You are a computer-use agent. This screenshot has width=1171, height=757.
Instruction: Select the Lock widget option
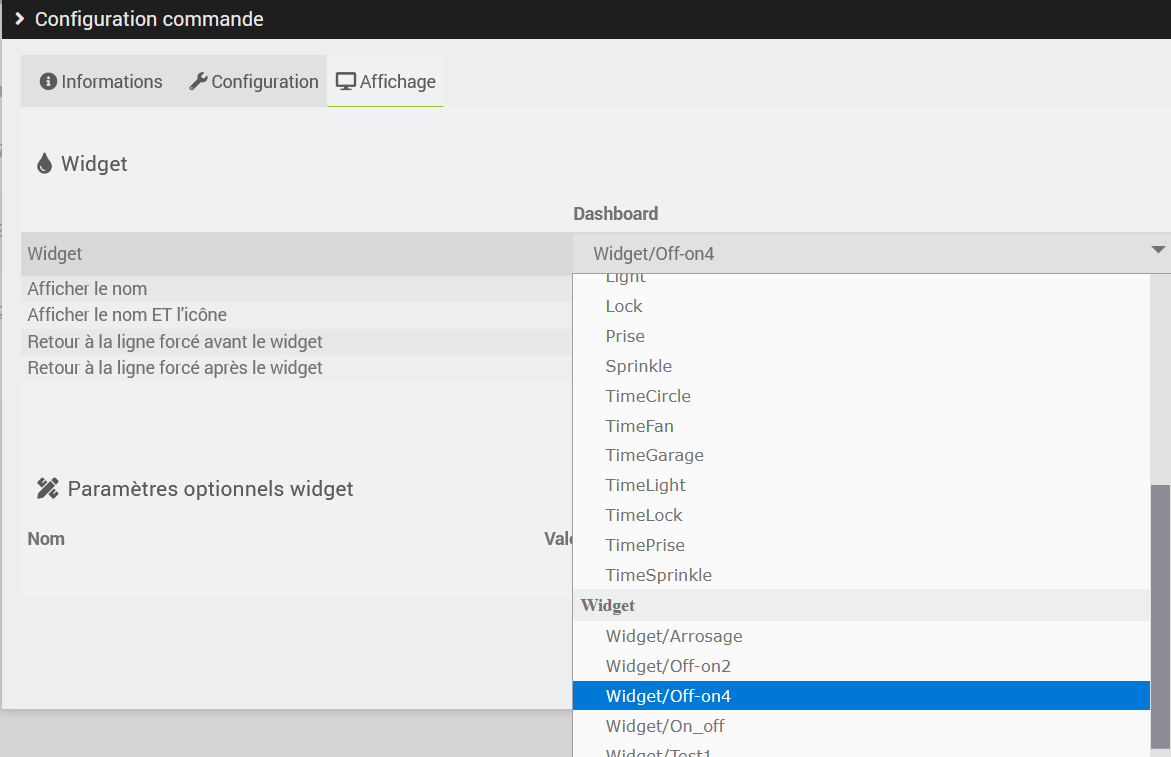624,306
